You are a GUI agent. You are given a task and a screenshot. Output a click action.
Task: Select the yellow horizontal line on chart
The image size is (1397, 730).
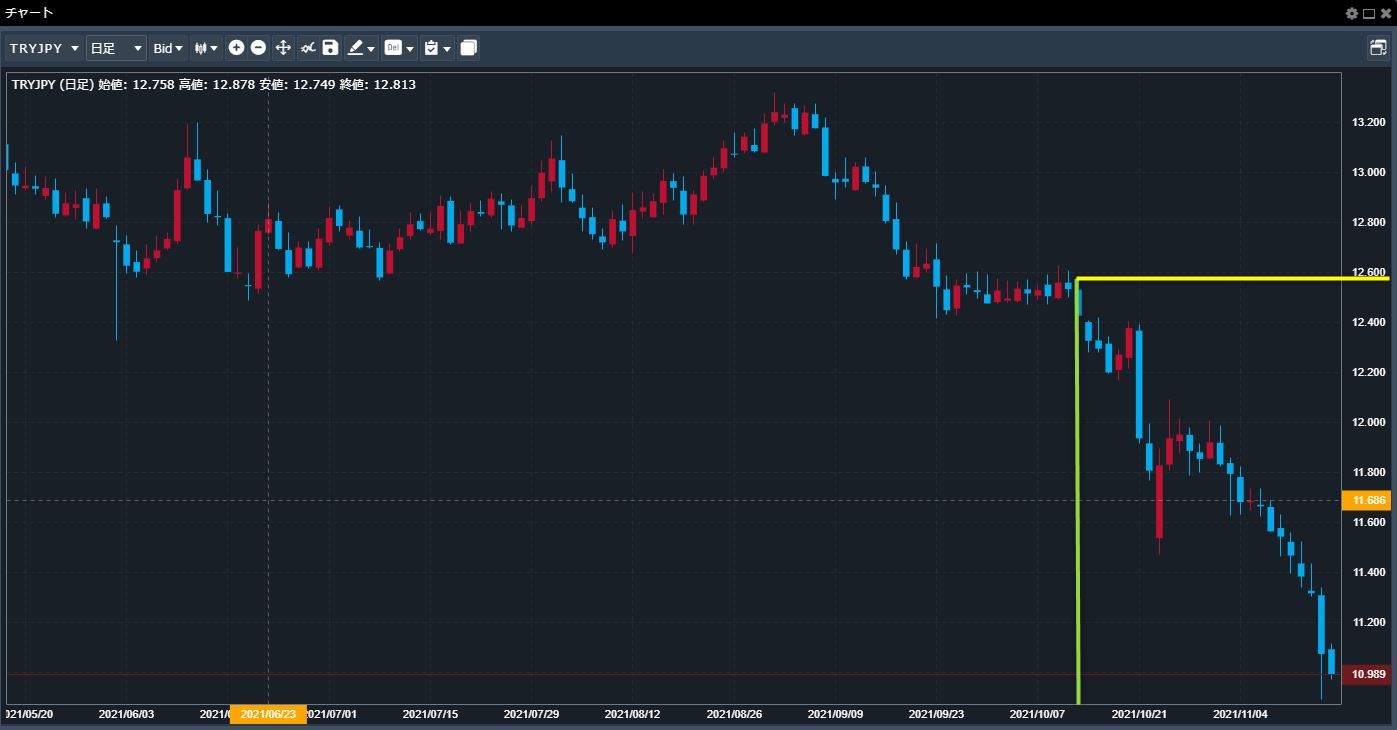tap(1230, 278)
